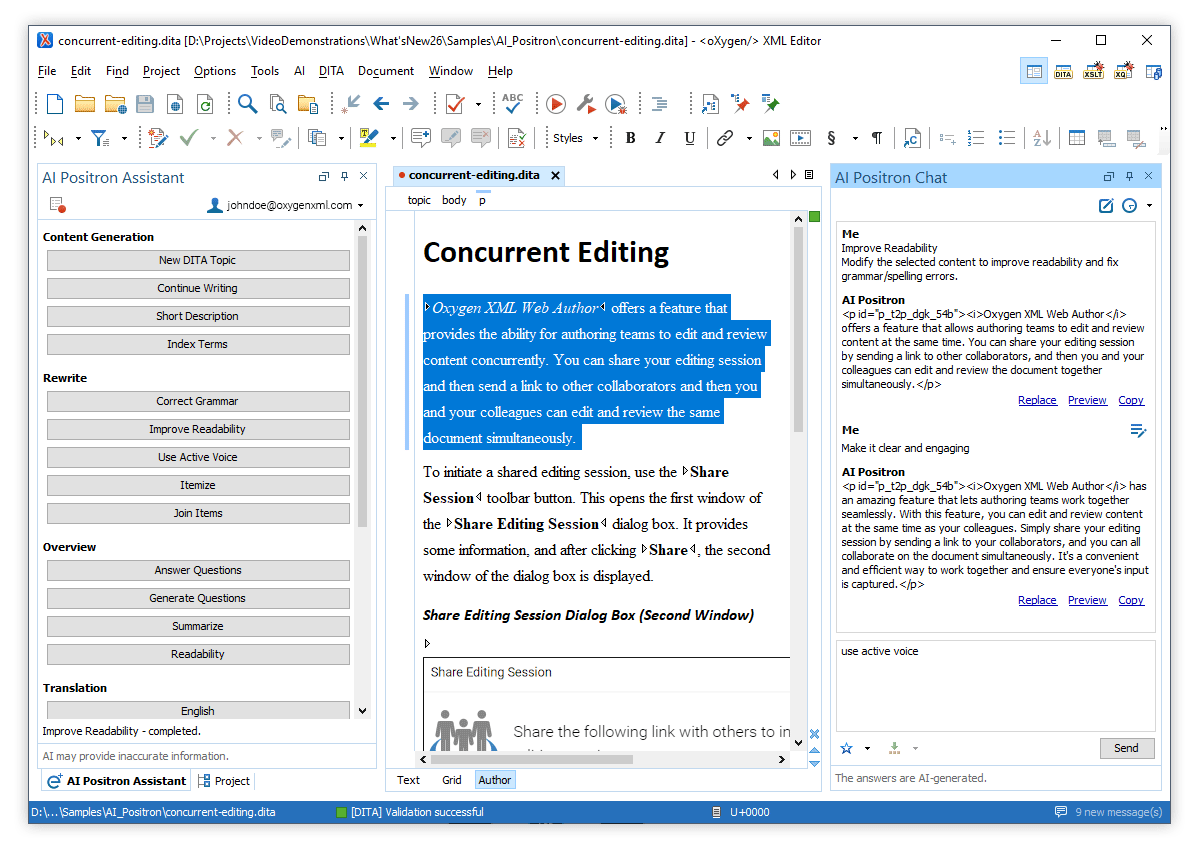Click the Use Active Voice button
The height and width of the screenshot is (850, 1200).
click(x=198, y=457)
